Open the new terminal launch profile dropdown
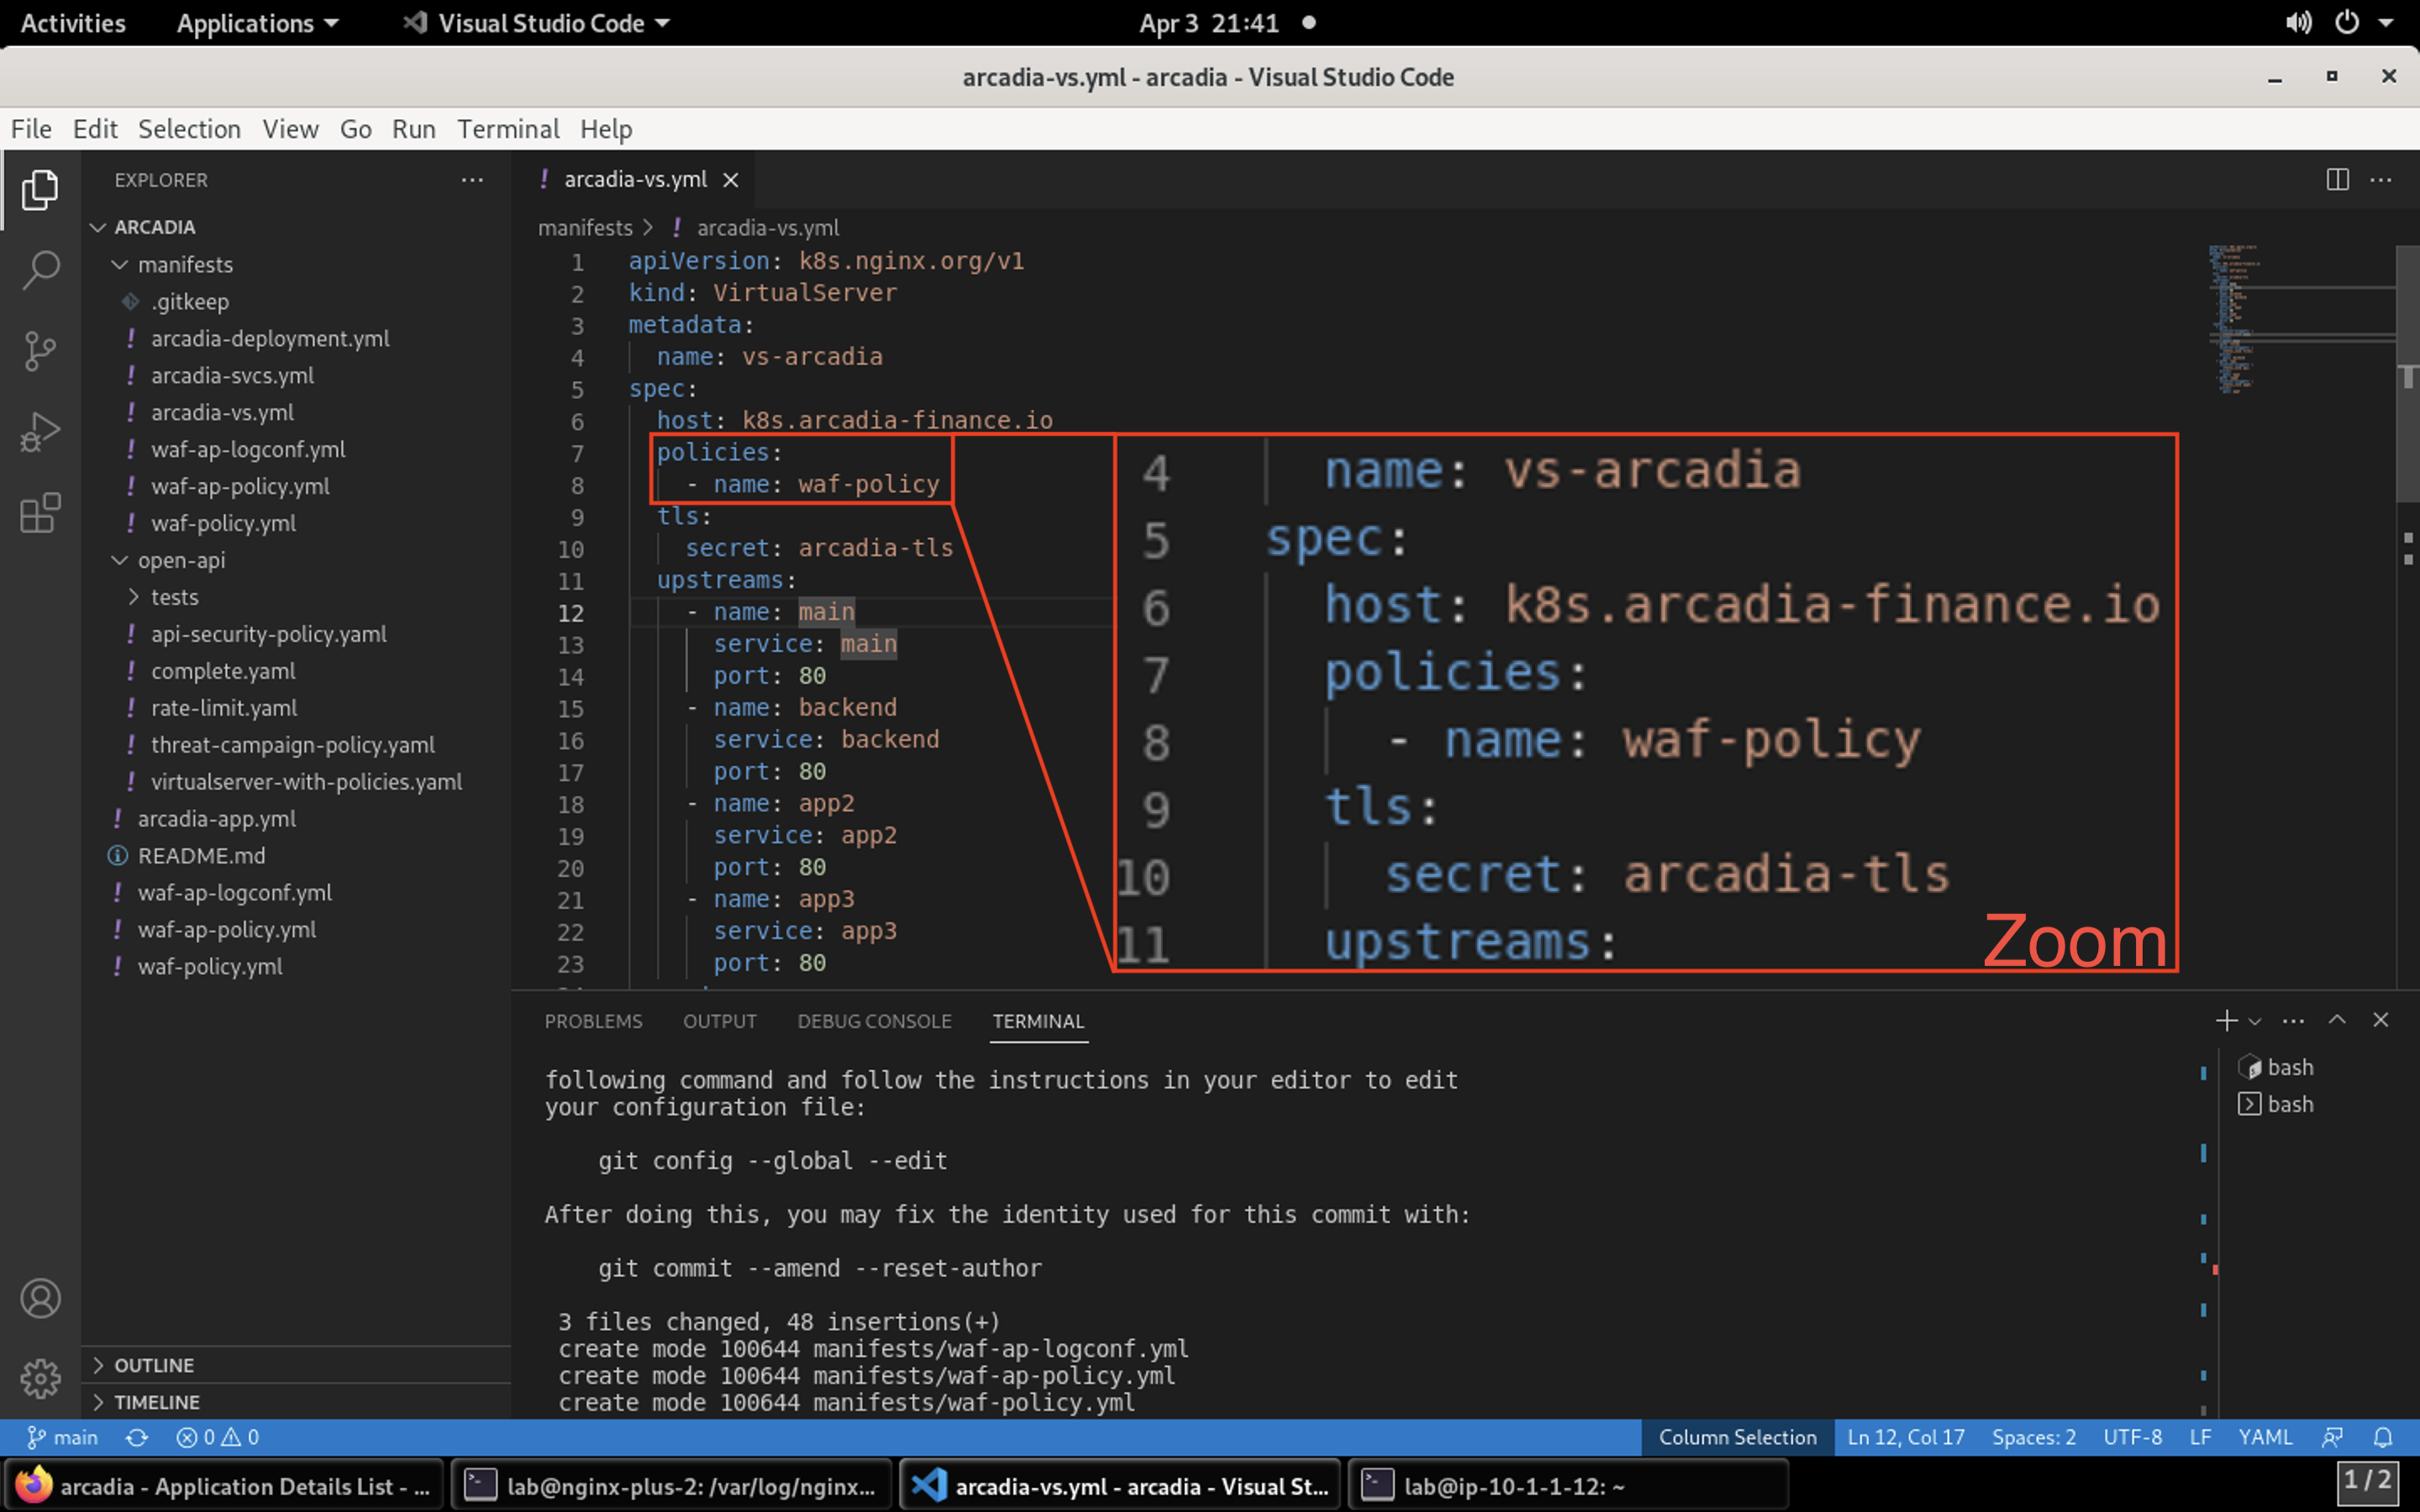Image resolution: width=2420 pixels, height=1512 pixels. pyautogui.click(x=2255, y=1021)
